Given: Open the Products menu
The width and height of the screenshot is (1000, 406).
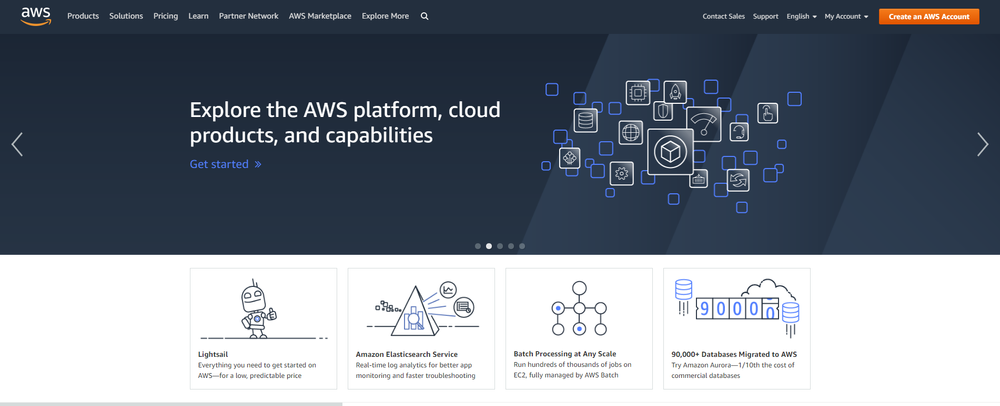Looking at the screenshot, I should (83, 17).
